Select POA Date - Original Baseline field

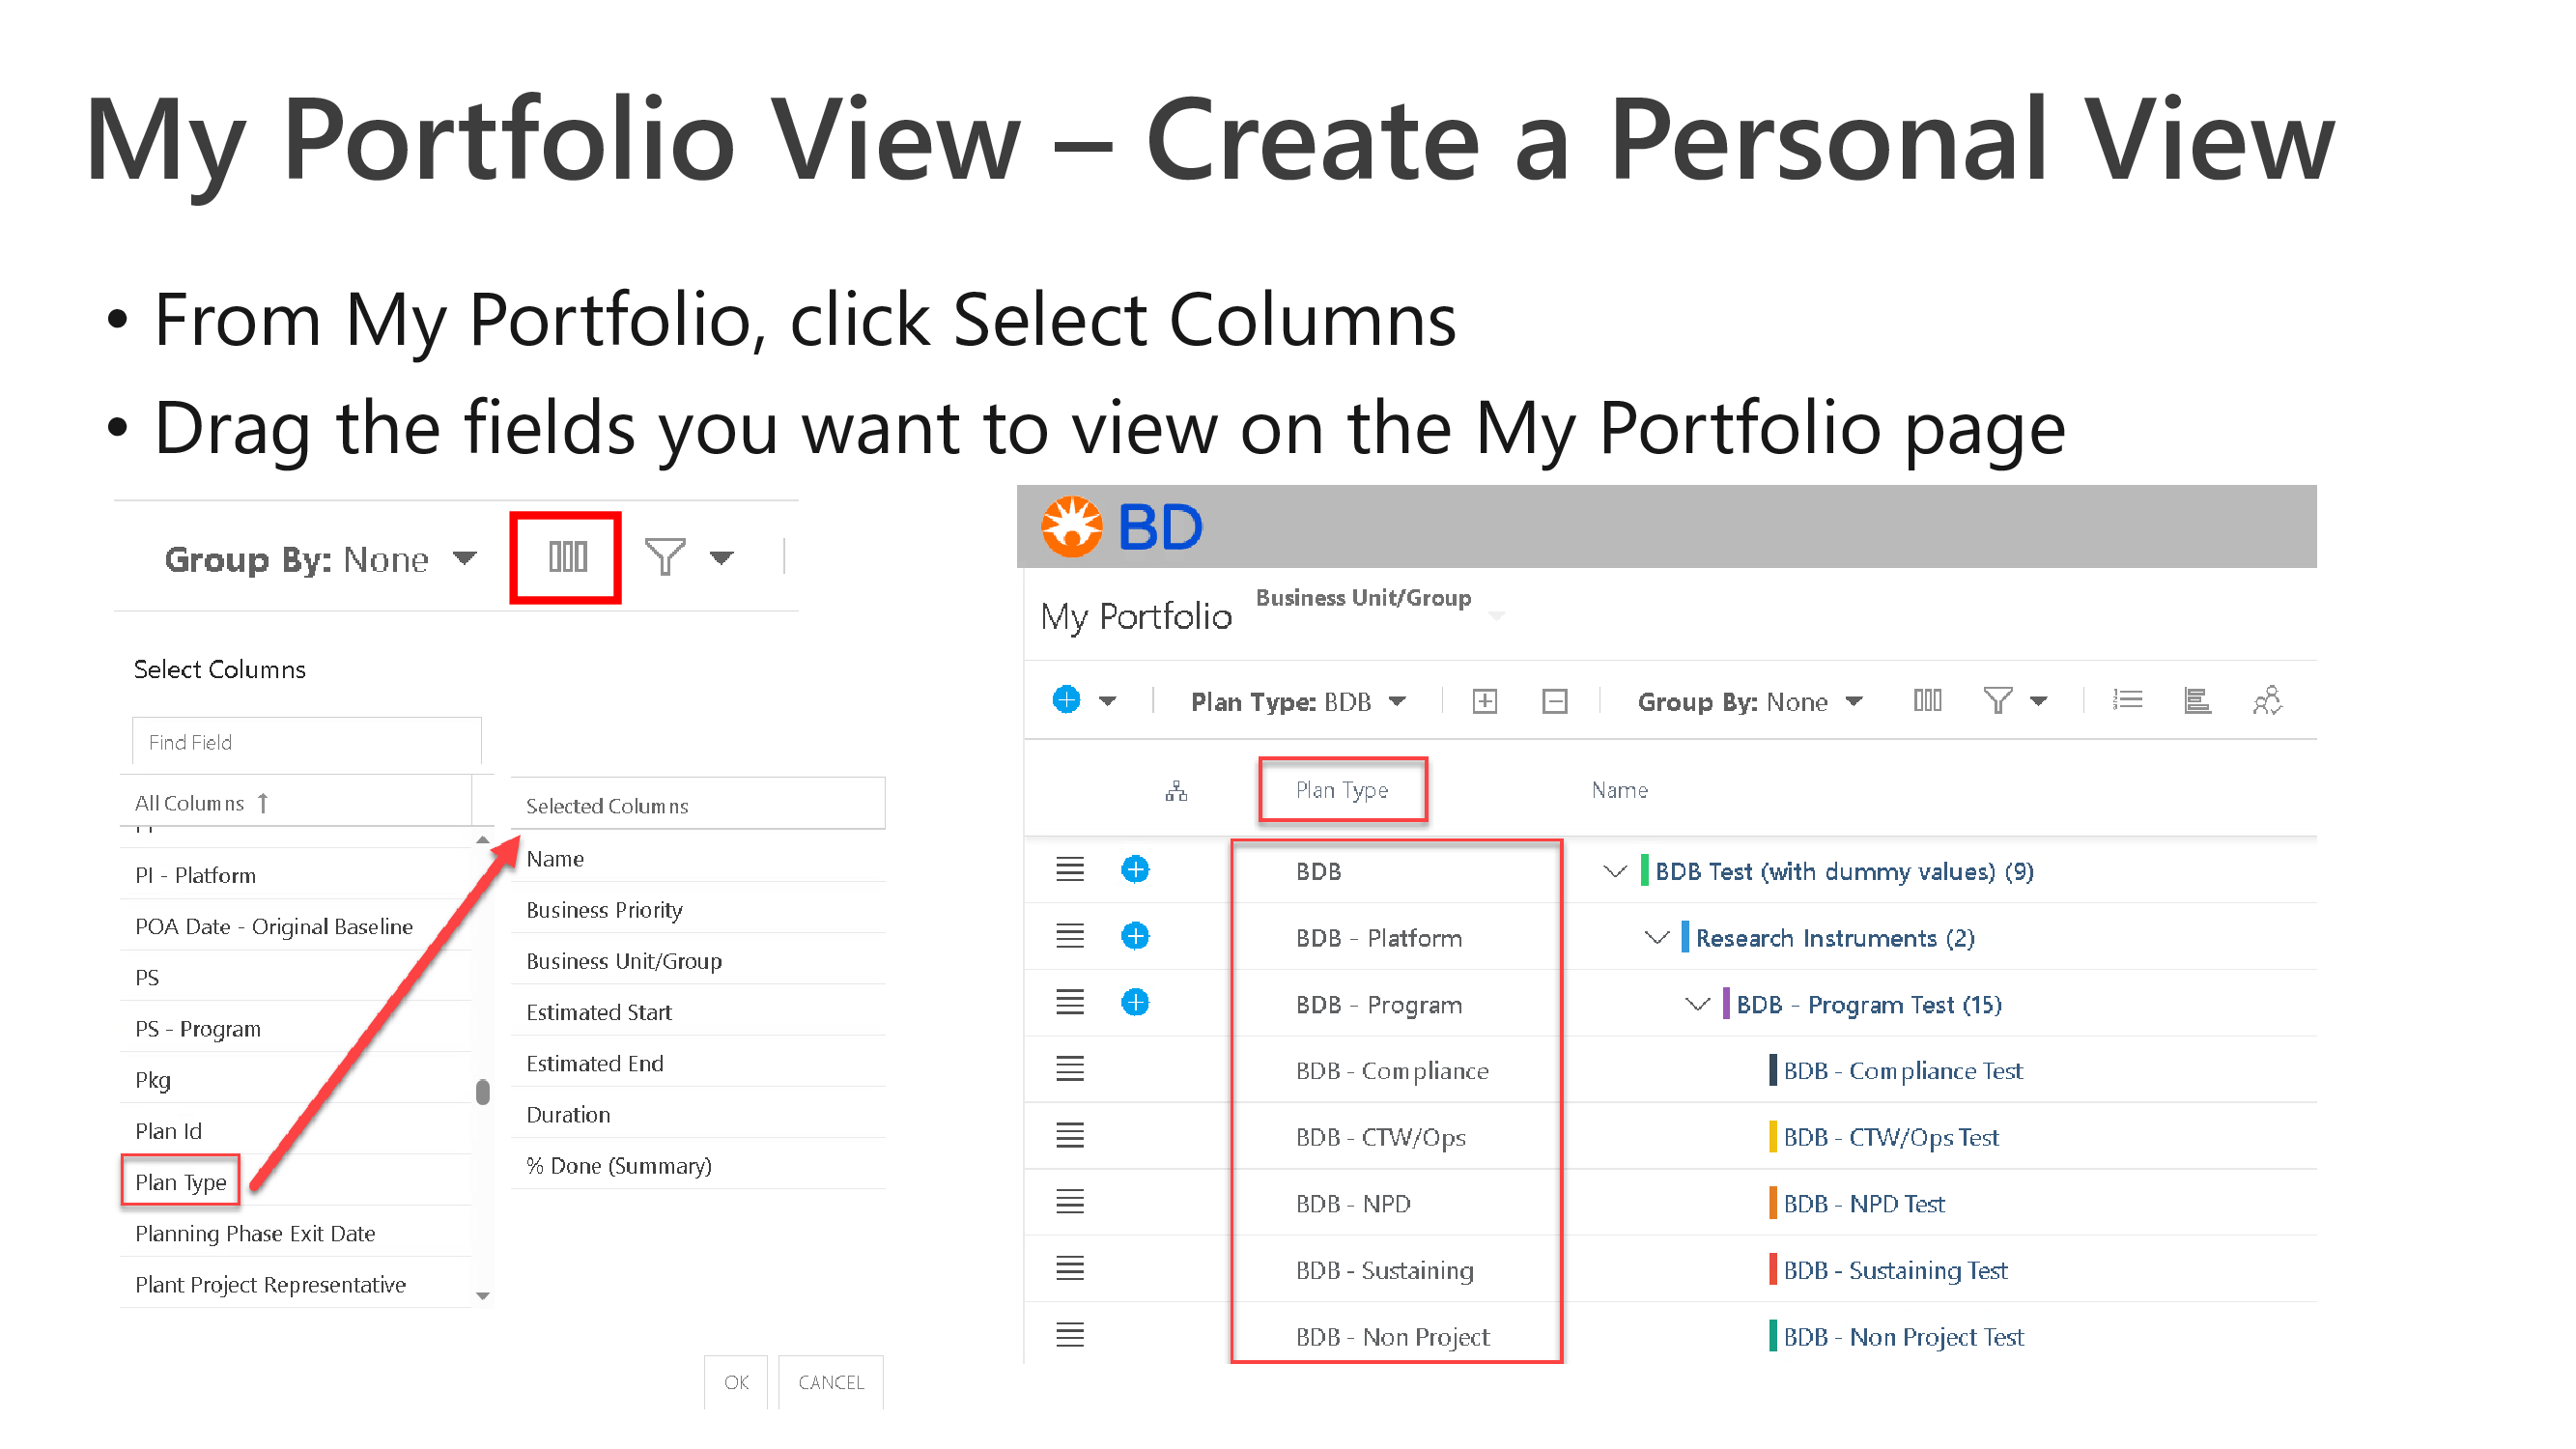point(274,926)
